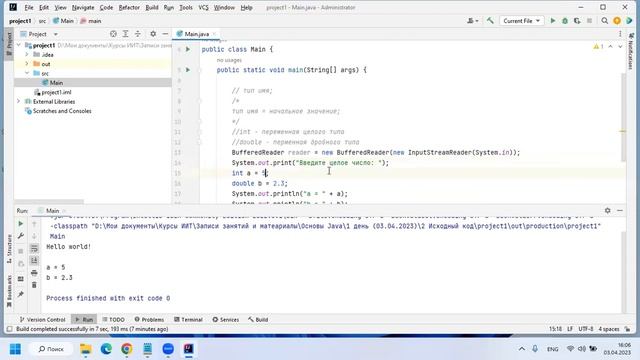Rerun Main in Run panel

tap(20, 224)
